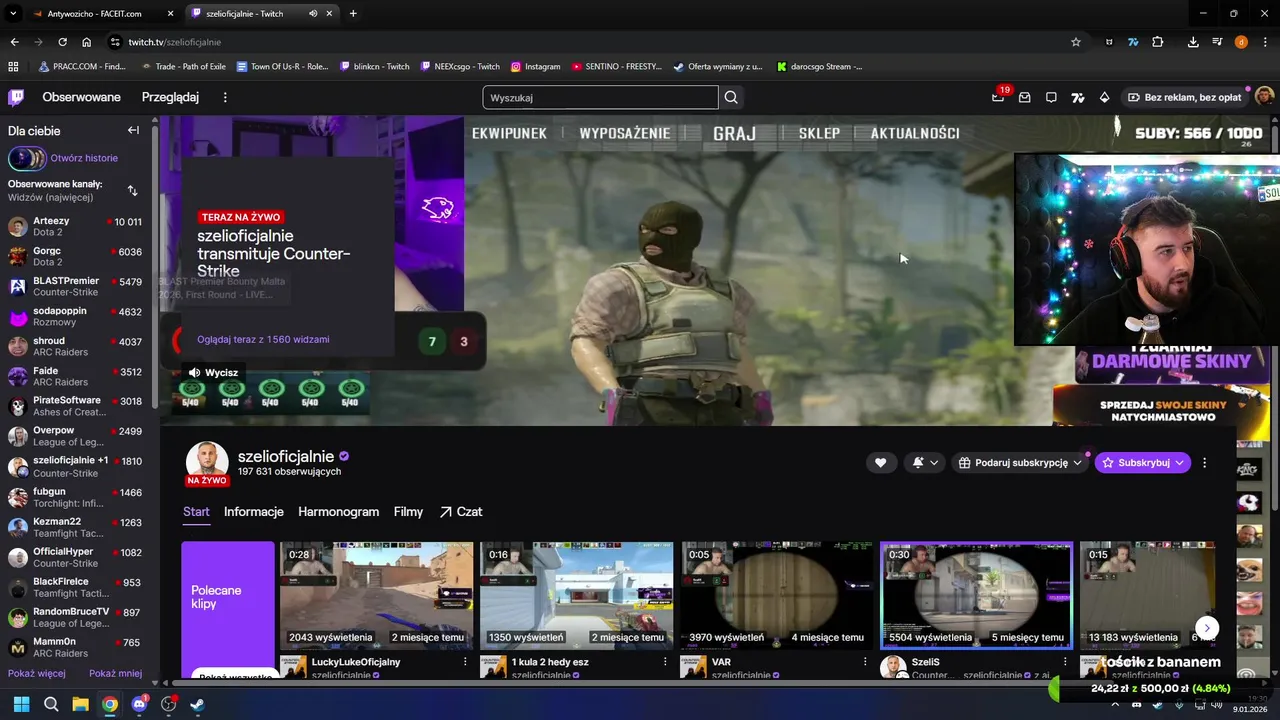Open the Windows Start menu
The height and width of the screenshot is (720, 1280).
coord(21,704)
